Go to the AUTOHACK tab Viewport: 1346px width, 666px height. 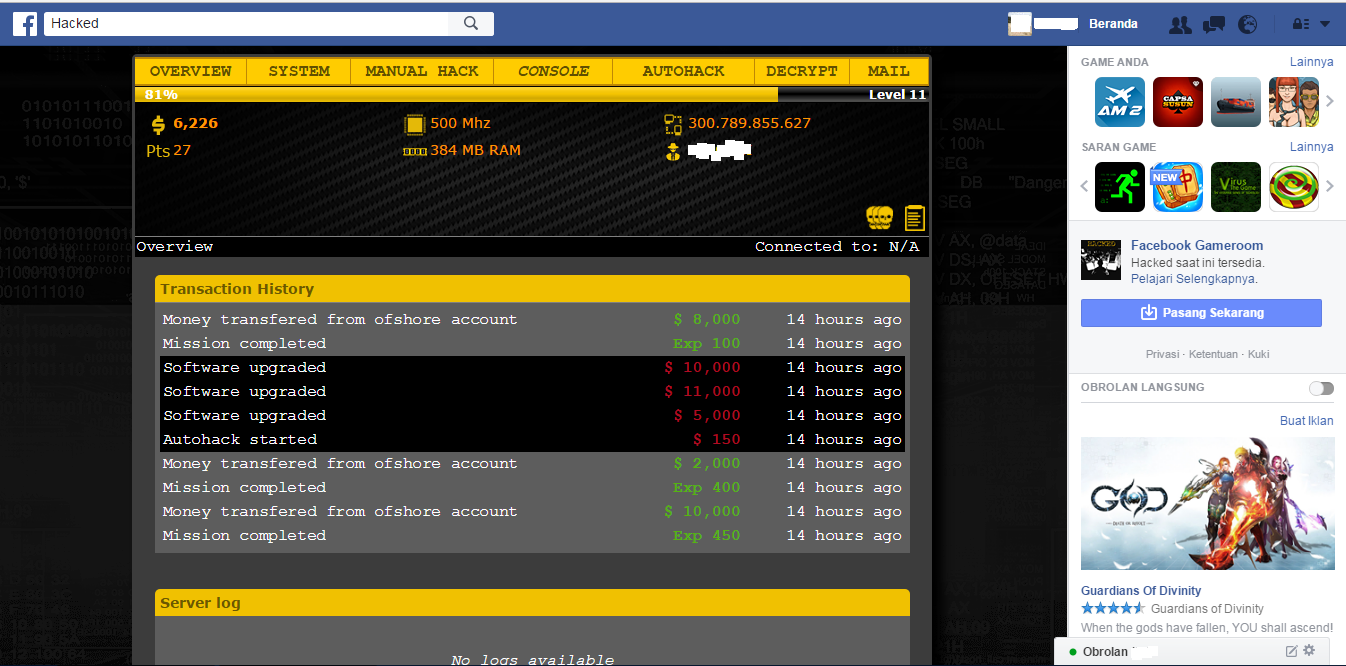point(683,71)
